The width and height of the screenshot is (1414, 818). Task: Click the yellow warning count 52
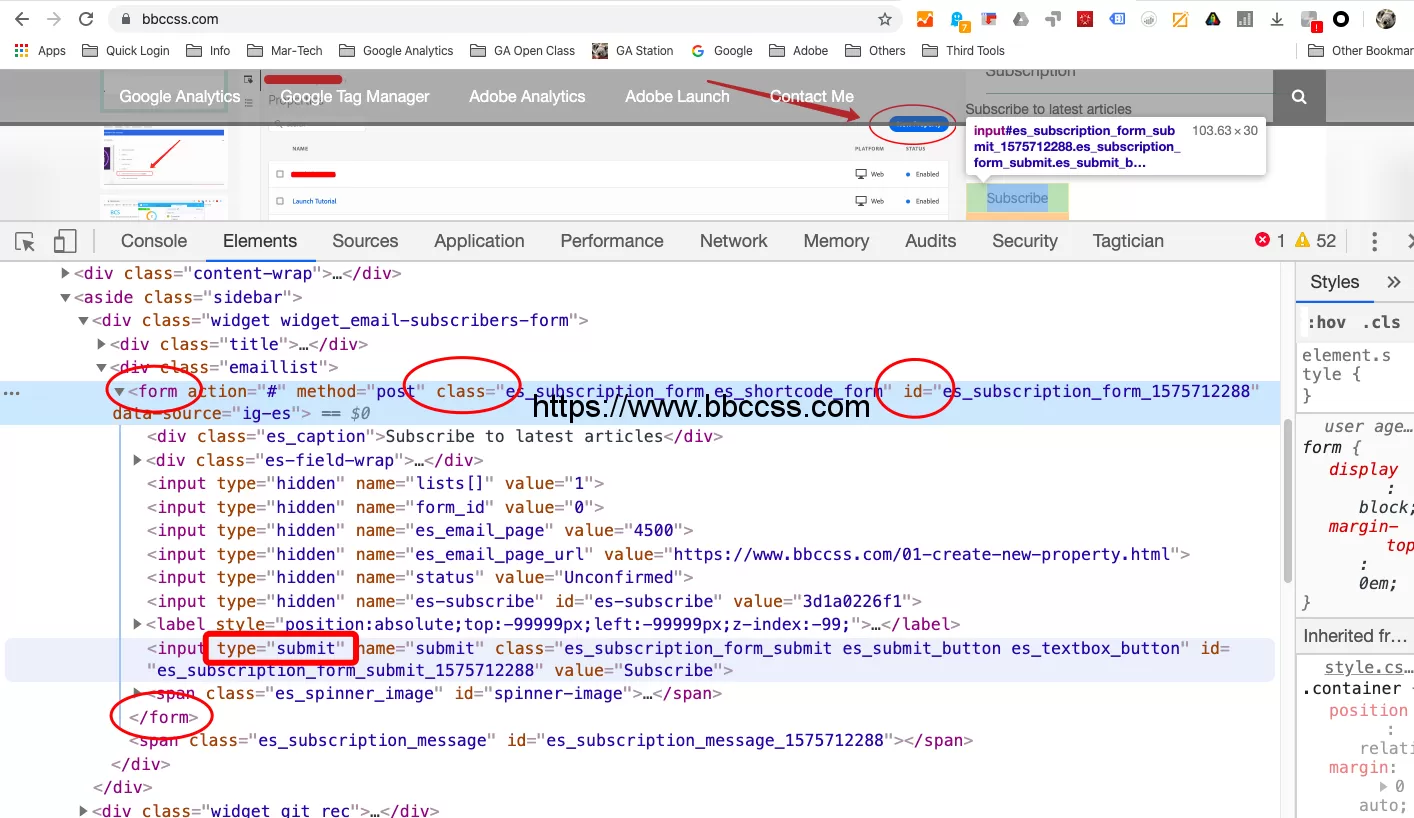(x=1316, y=241)
